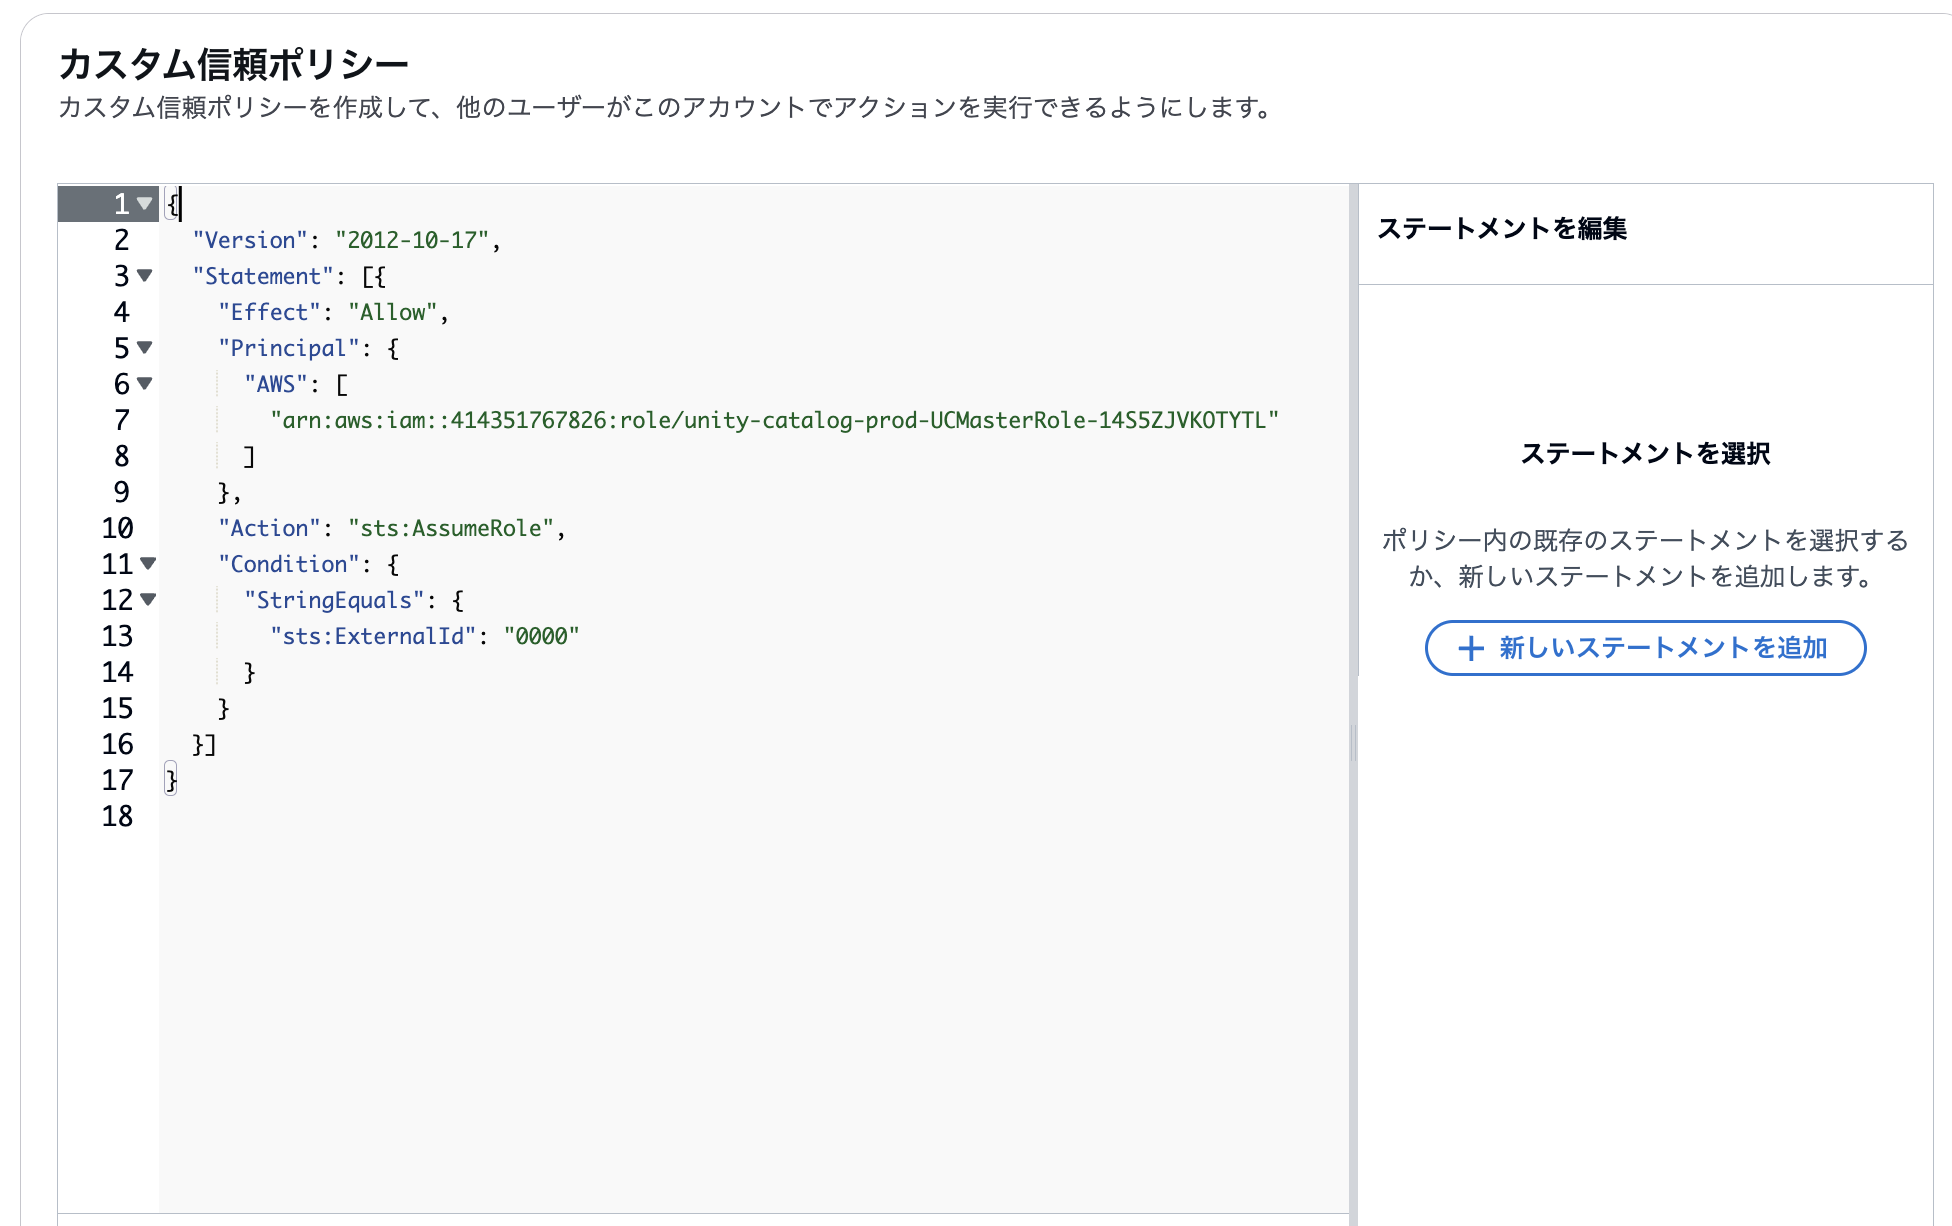The width and height of the screenshot is (1952, 1226).
Task: Click the splitter between editor and statement panel
Action: coord(1353,743)
